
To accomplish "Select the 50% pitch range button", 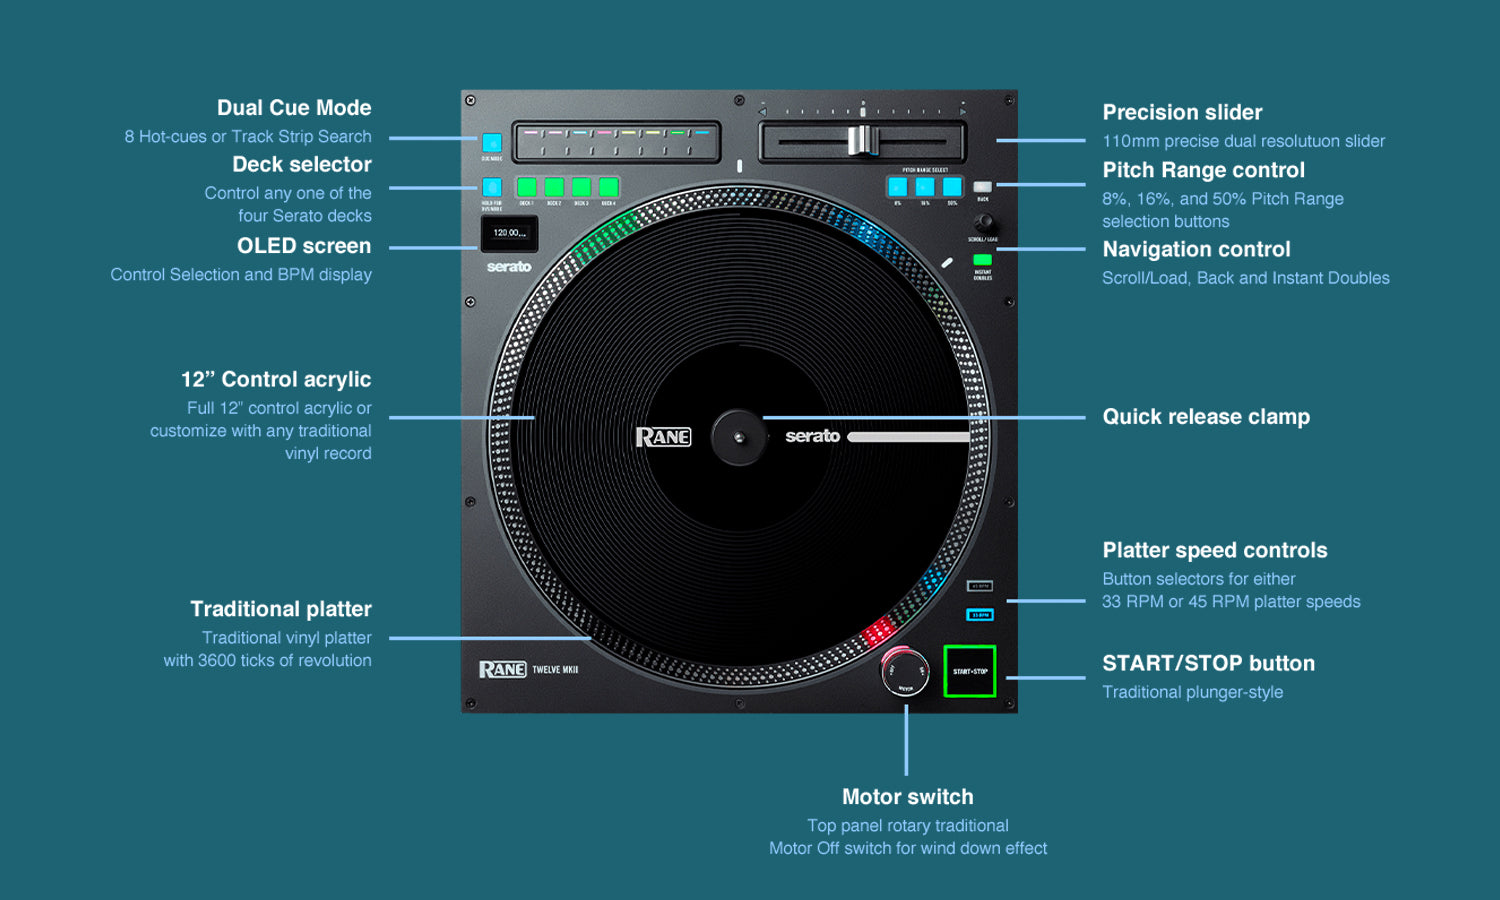I will tap(951, 187).
